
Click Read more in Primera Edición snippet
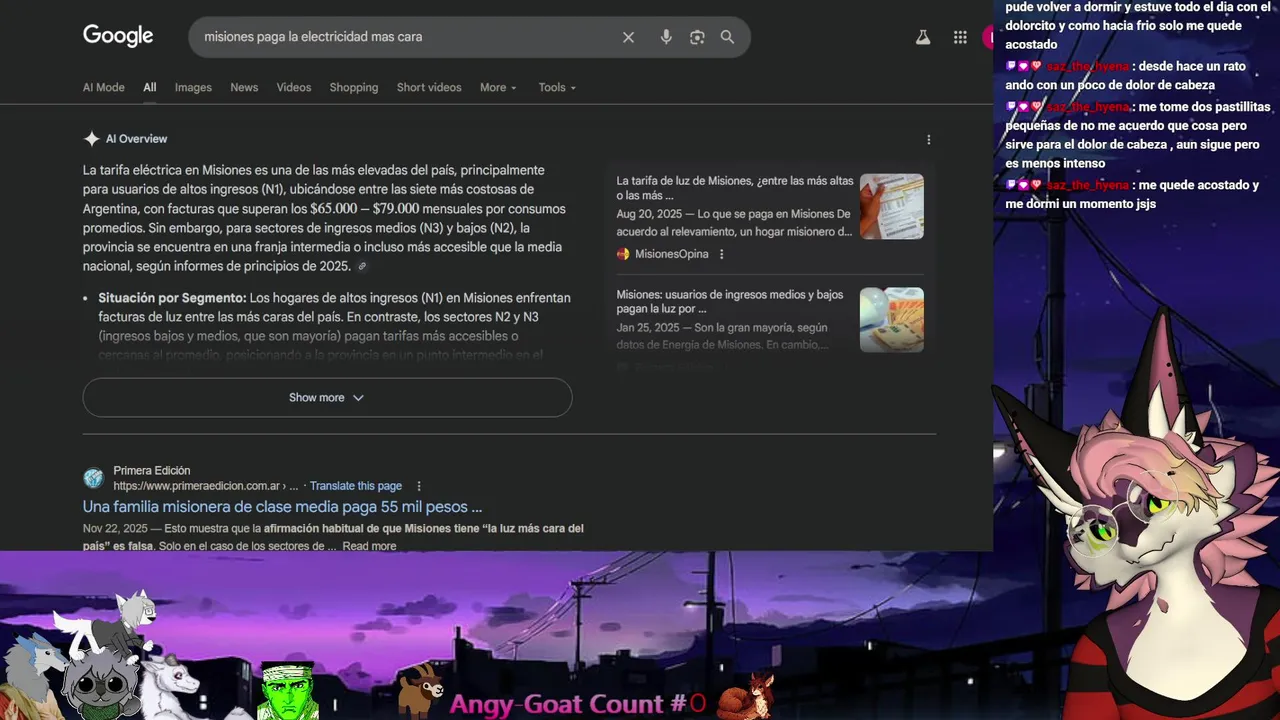click(x=369, y=546)
